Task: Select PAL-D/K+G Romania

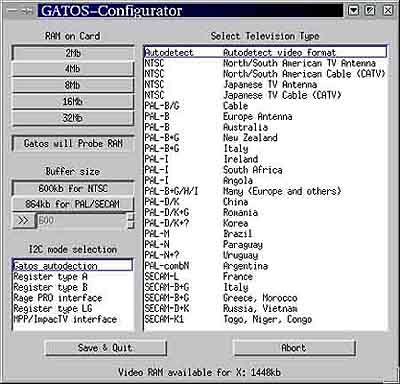Action: click(x=266, y=212)
